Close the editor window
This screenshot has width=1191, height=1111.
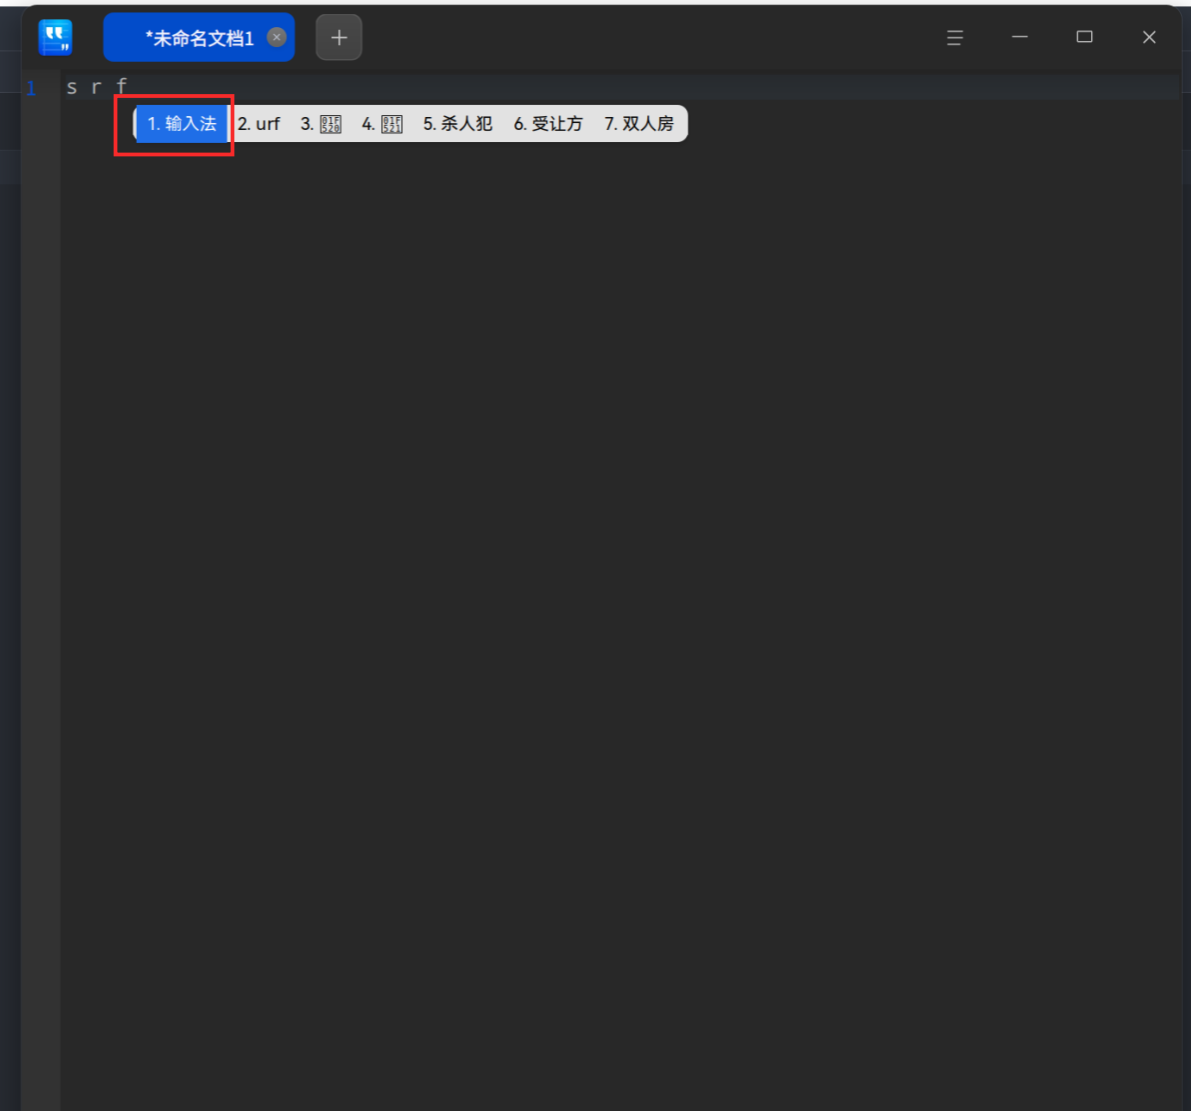(x=1149, y=36)
